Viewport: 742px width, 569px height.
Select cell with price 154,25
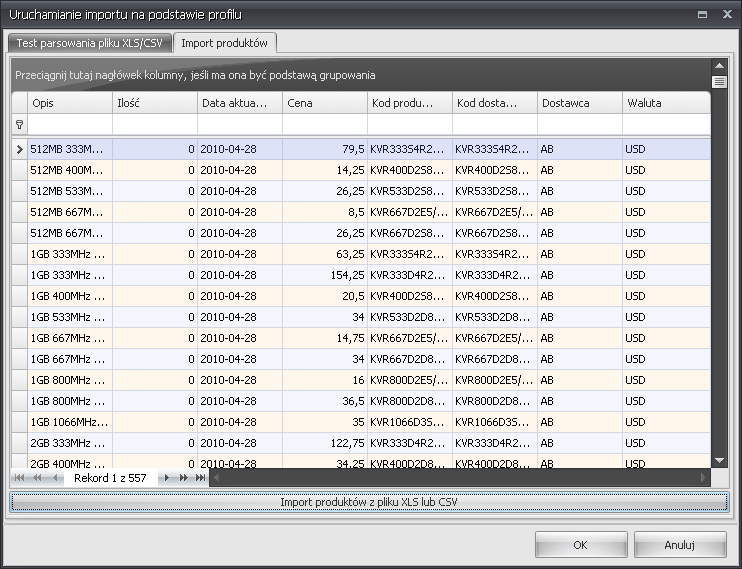325,275
